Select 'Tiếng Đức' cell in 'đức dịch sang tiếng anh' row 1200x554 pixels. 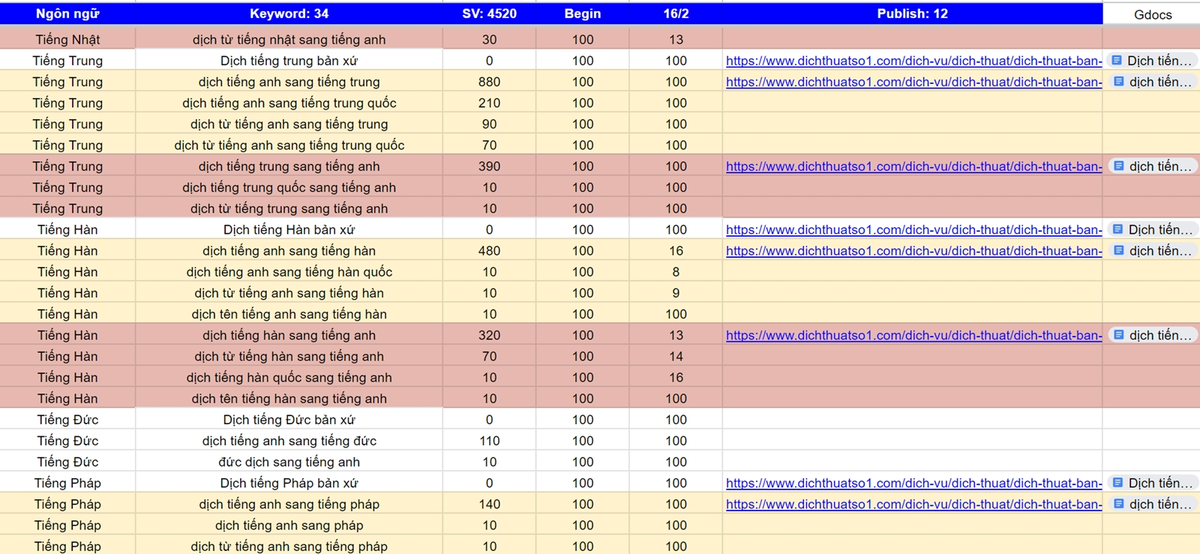pyautogui.click(x=67, y=462)
